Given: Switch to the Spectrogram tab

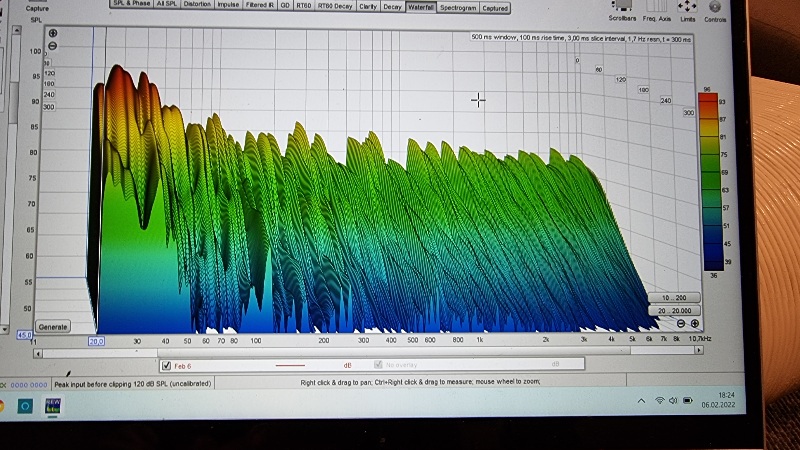Looking at the screenshot, I should click(457, 7).
